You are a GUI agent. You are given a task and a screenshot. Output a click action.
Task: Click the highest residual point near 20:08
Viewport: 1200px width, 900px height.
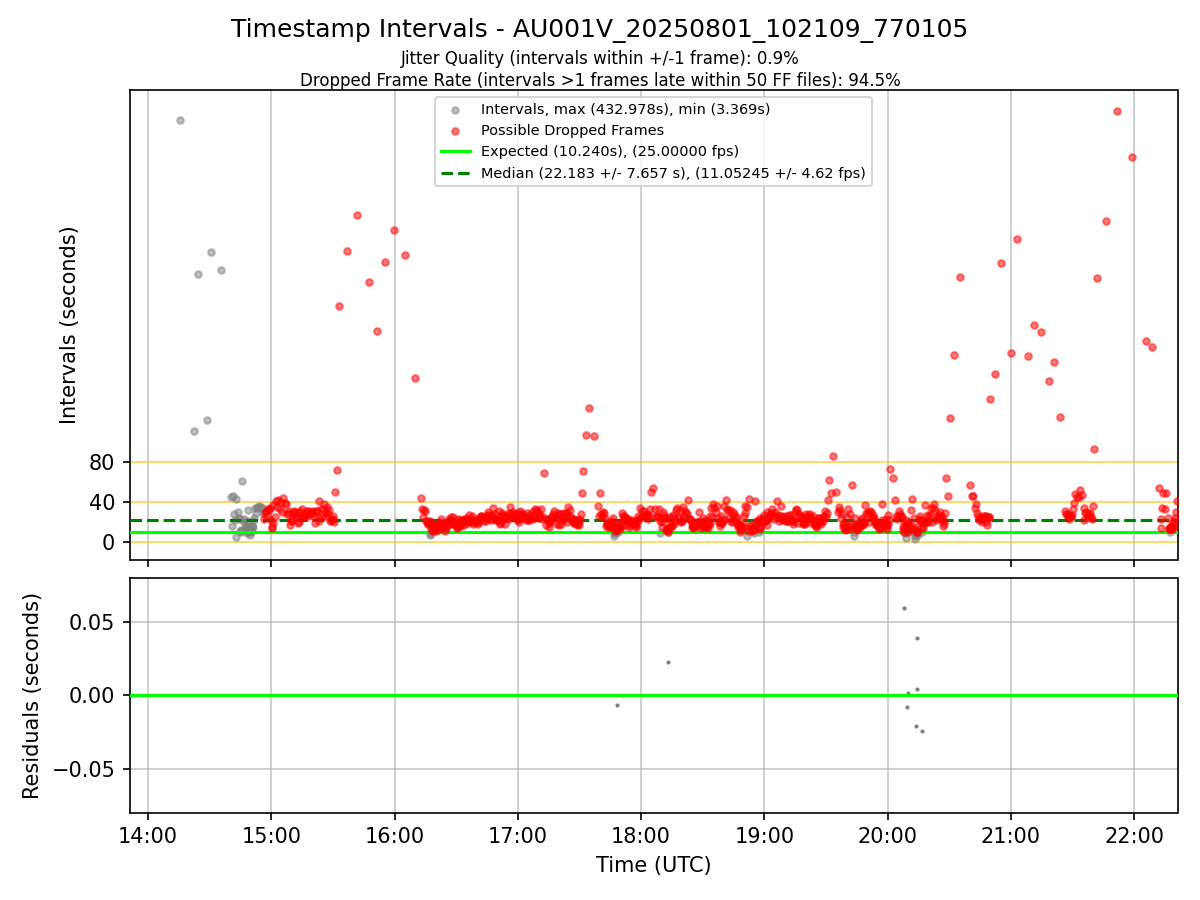click(x=904, y=608)
